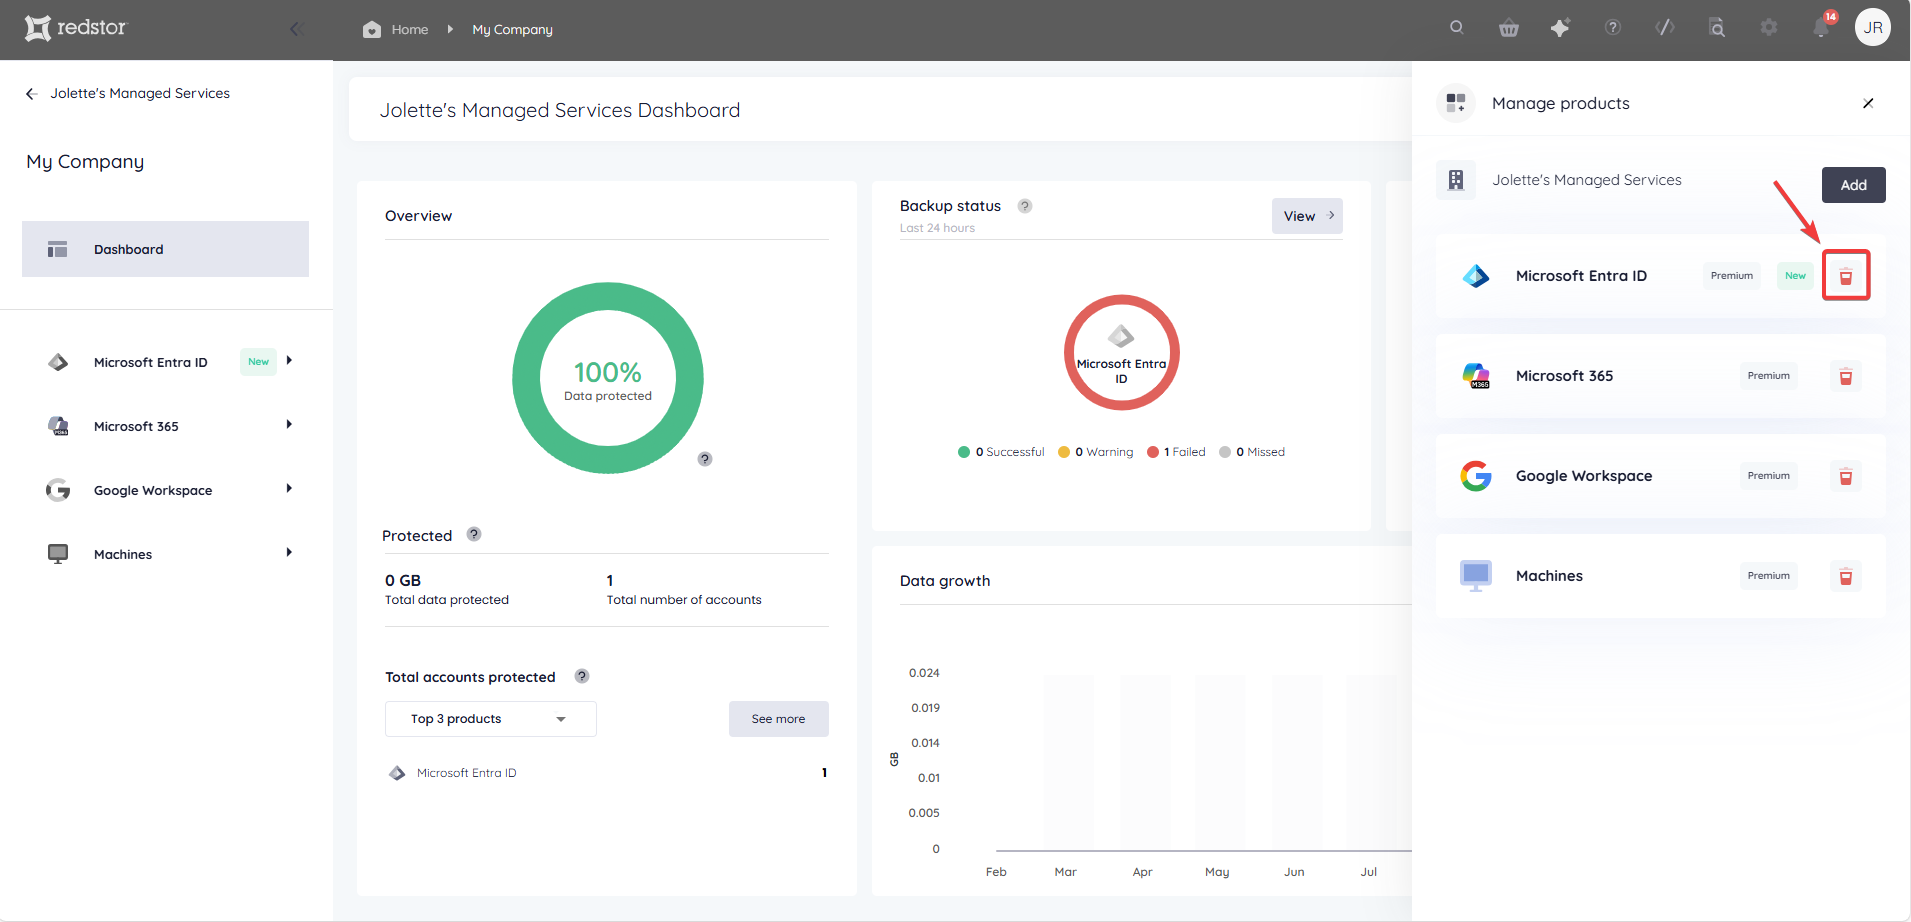The height and width of the screenshot is (922, 1911).
Task: Expand Machines in sidebar
Action: [x=289, y=553]
